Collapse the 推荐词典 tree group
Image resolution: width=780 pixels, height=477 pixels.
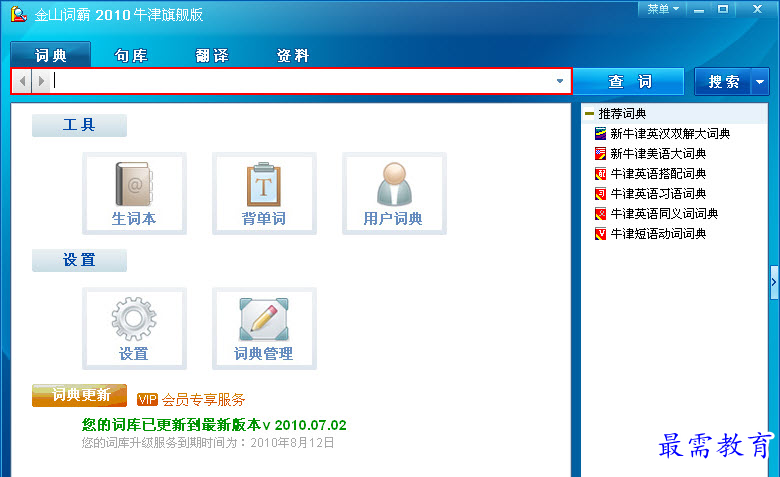[589, 114]
